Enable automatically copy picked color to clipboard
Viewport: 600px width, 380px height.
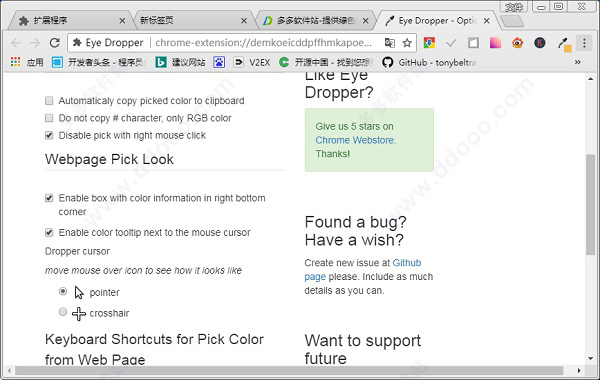point(49,101)
